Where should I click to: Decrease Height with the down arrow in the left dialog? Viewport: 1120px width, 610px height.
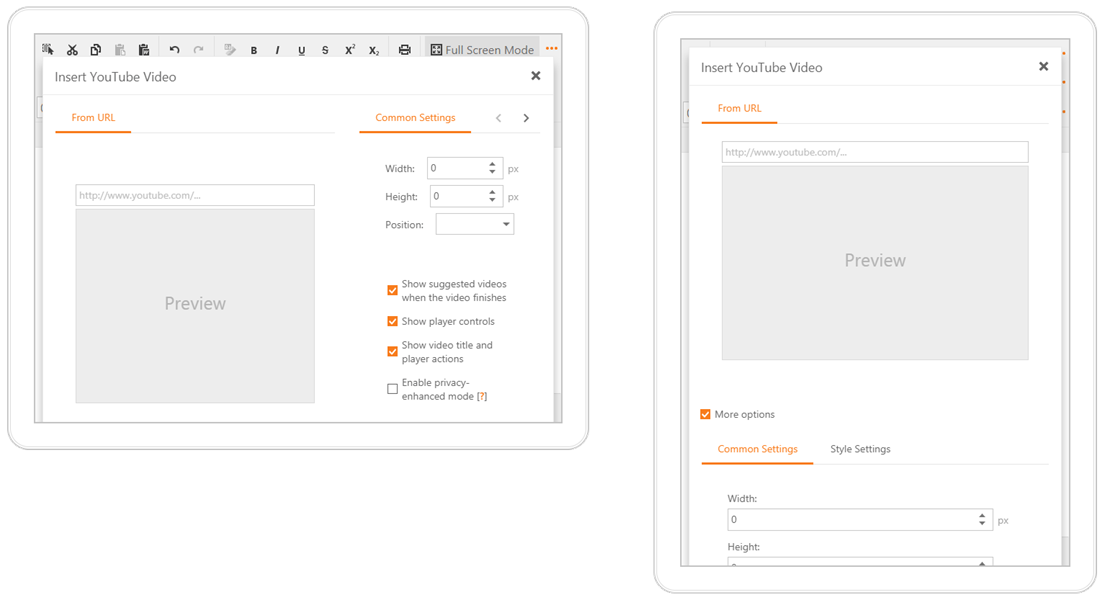[x=492, y=200]
